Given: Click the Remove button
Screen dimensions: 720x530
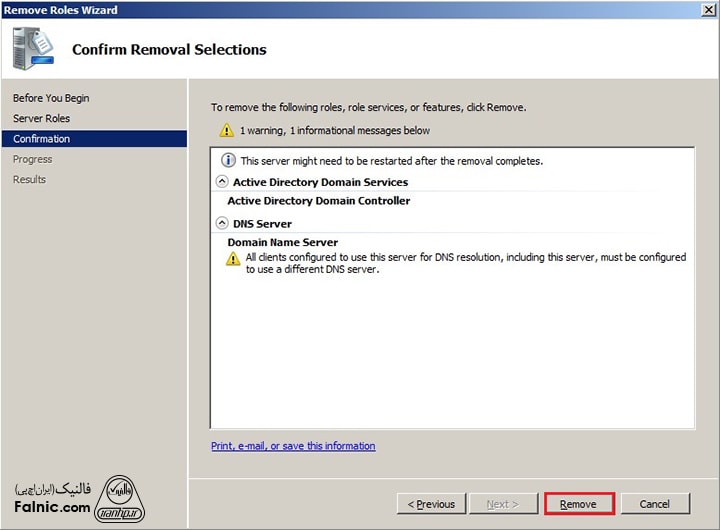Looking at the screenshot, I should pyautogui.click(x=578, y=504).
